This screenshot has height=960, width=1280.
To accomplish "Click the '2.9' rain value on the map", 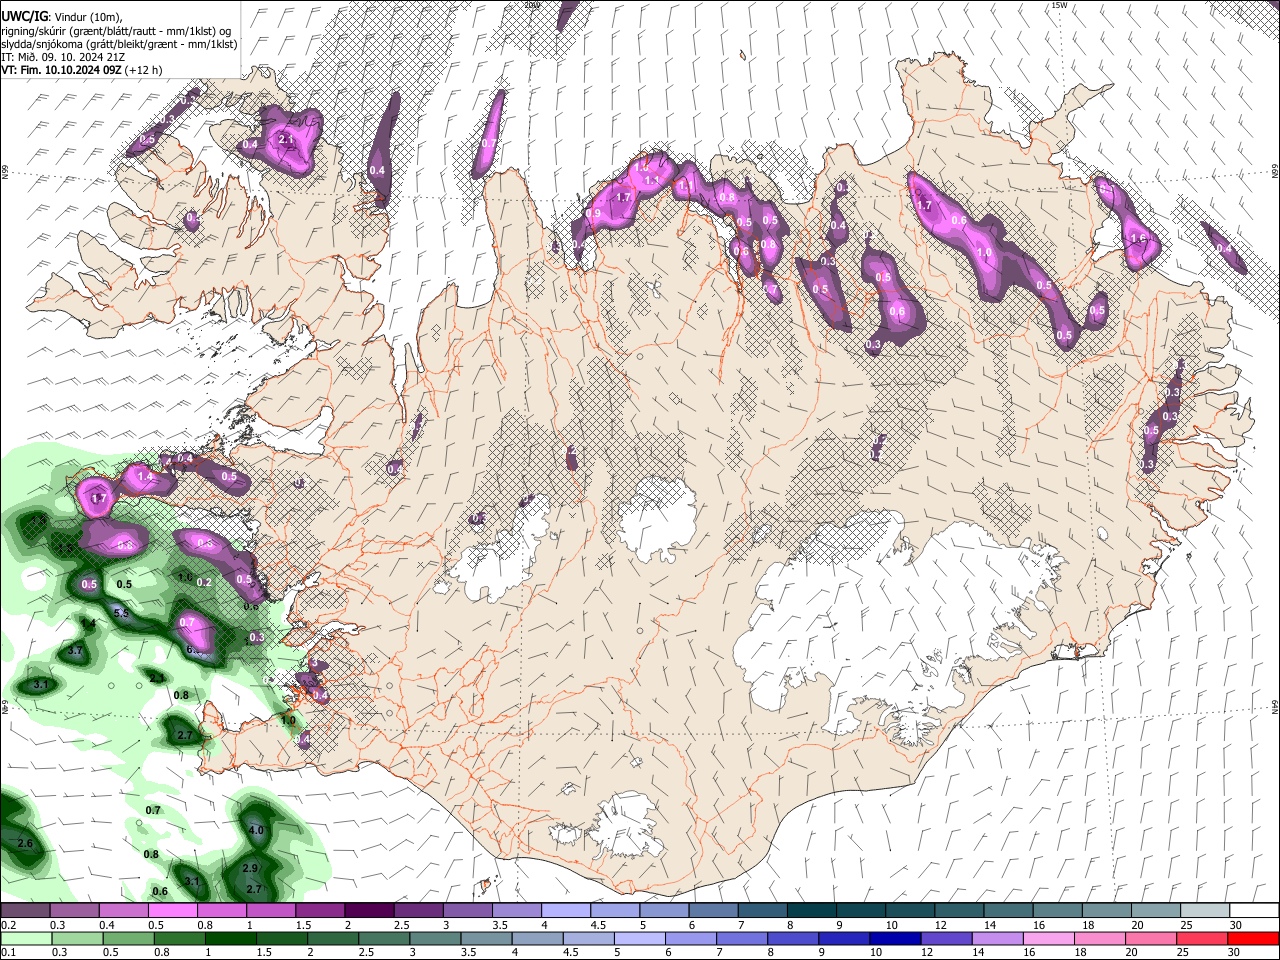I will (251, 868).
